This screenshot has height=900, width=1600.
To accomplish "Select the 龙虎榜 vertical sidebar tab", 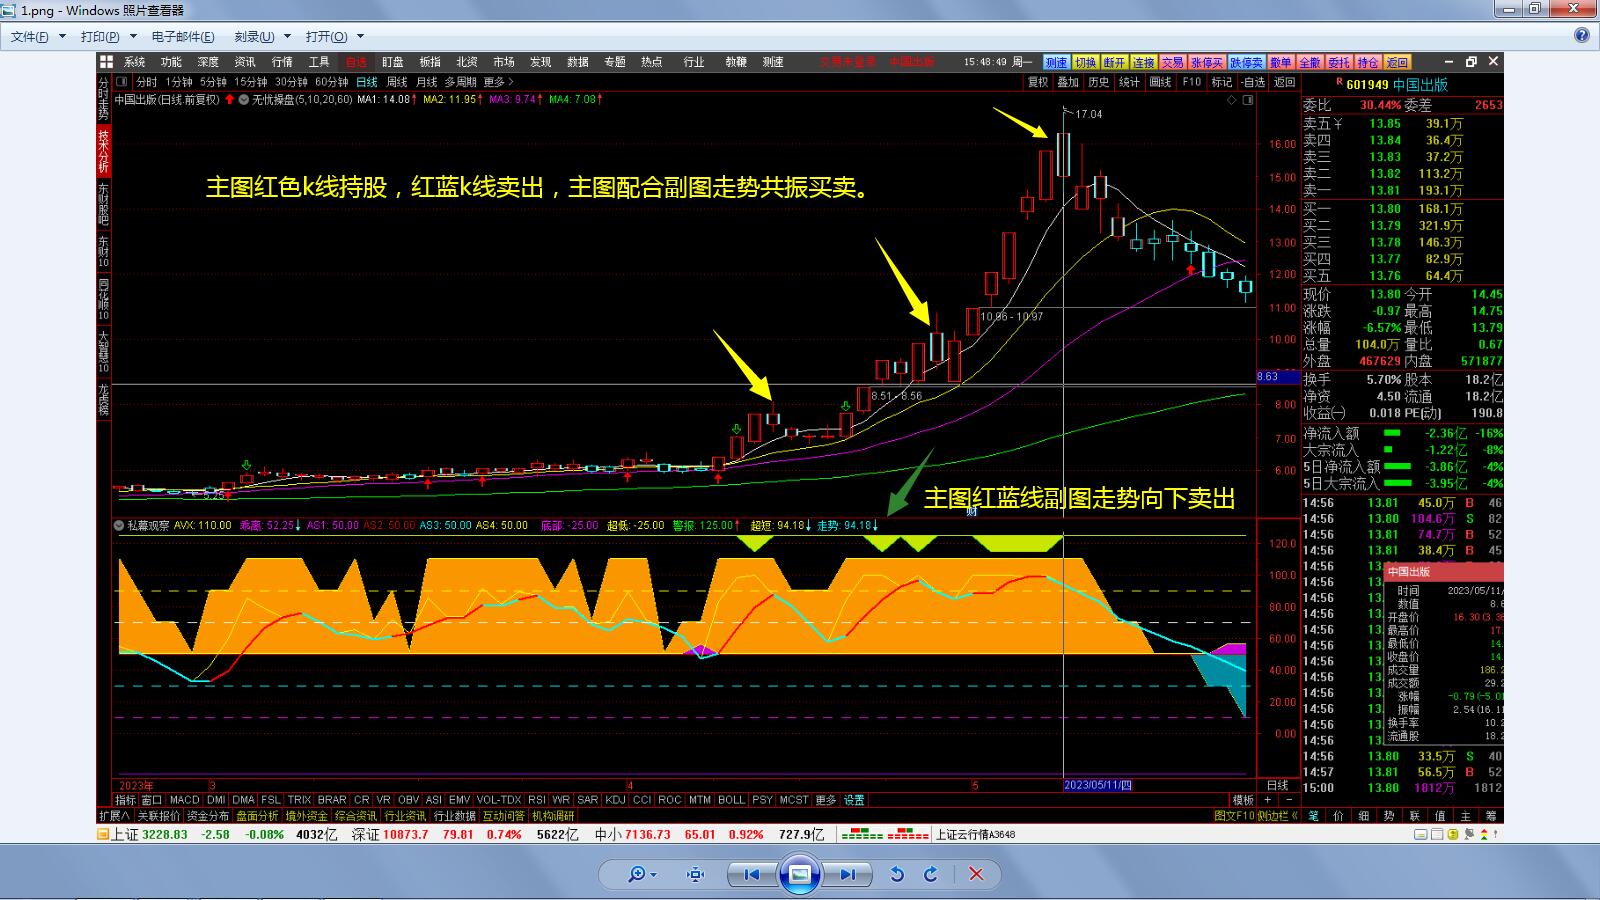I will (x=103, y=400).
